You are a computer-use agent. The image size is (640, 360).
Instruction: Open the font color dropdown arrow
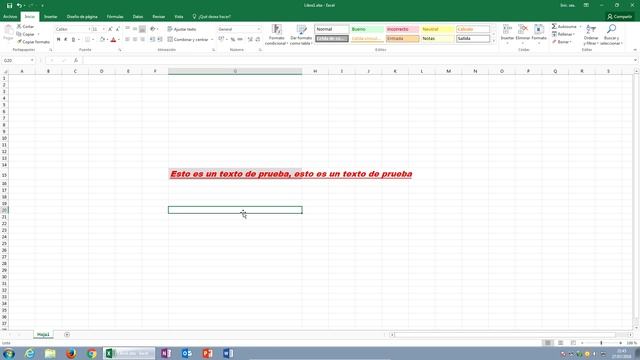119,40
